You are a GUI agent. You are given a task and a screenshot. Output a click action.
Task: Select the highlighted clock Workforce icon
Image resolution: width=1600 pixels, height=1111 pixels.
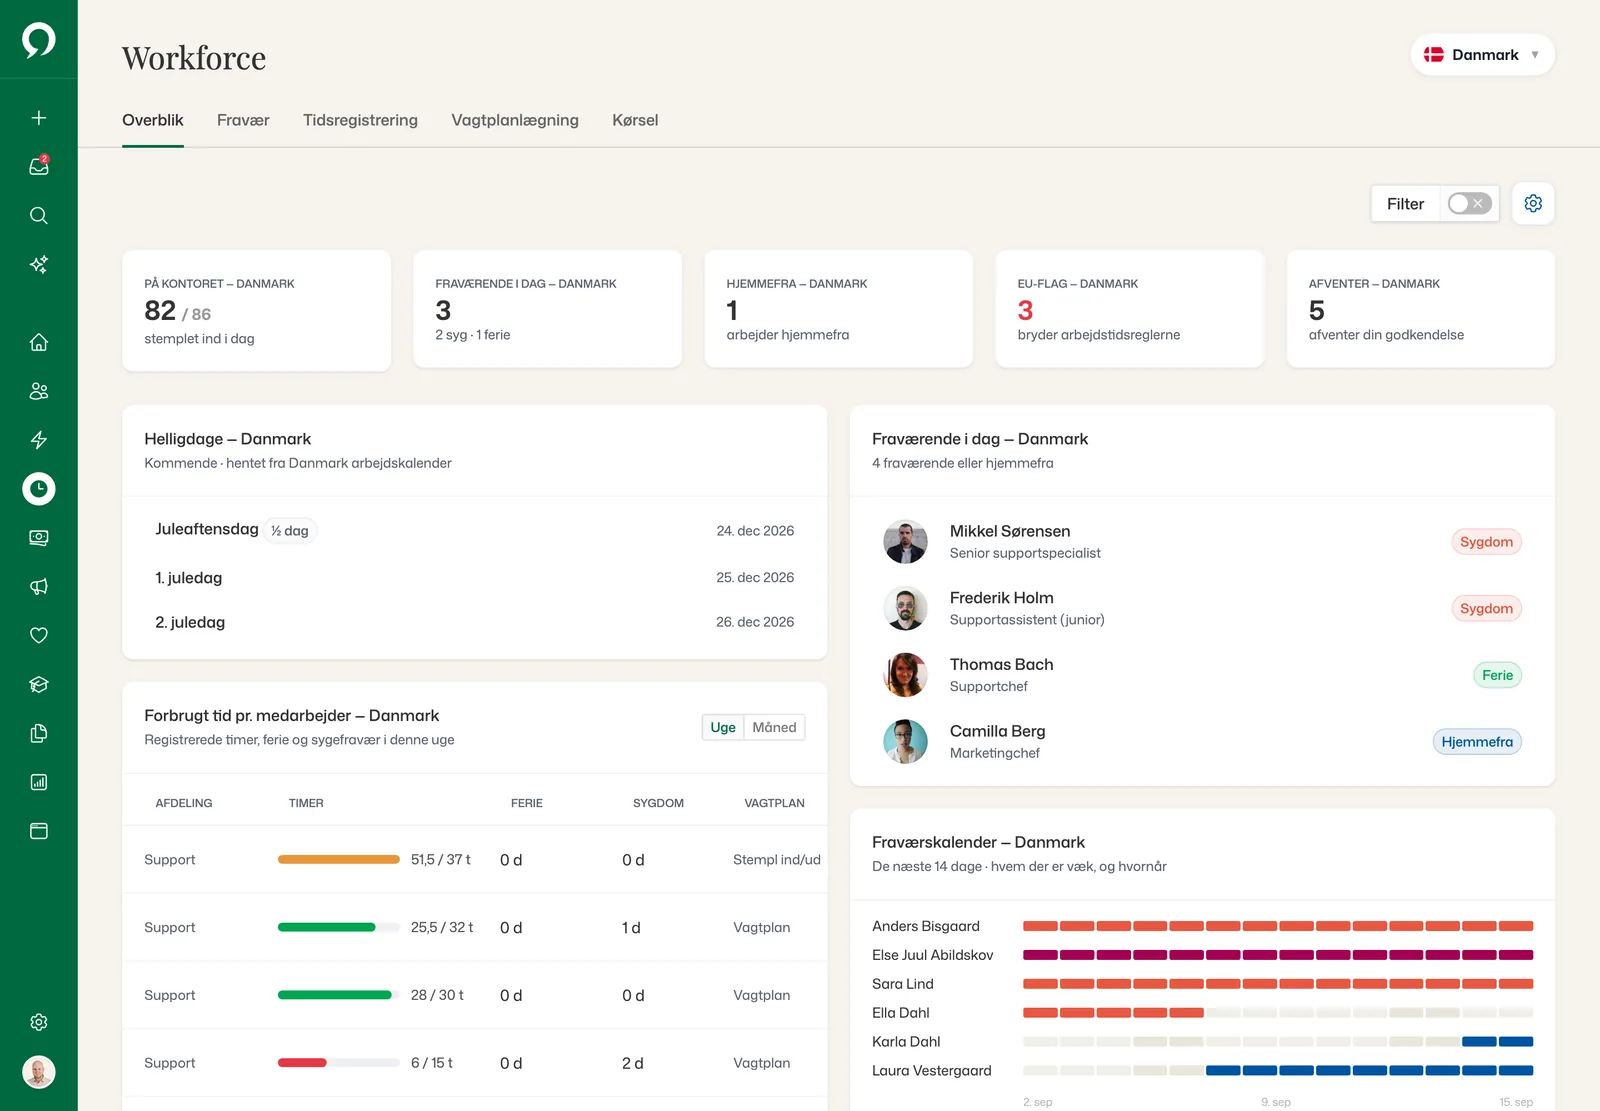39,489
